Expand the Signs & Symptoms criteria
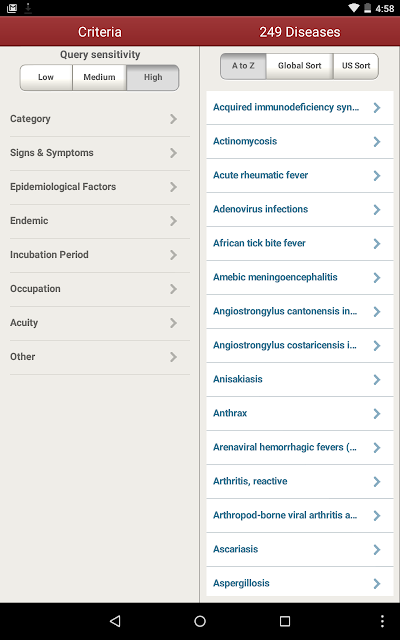 coord(100,153)
